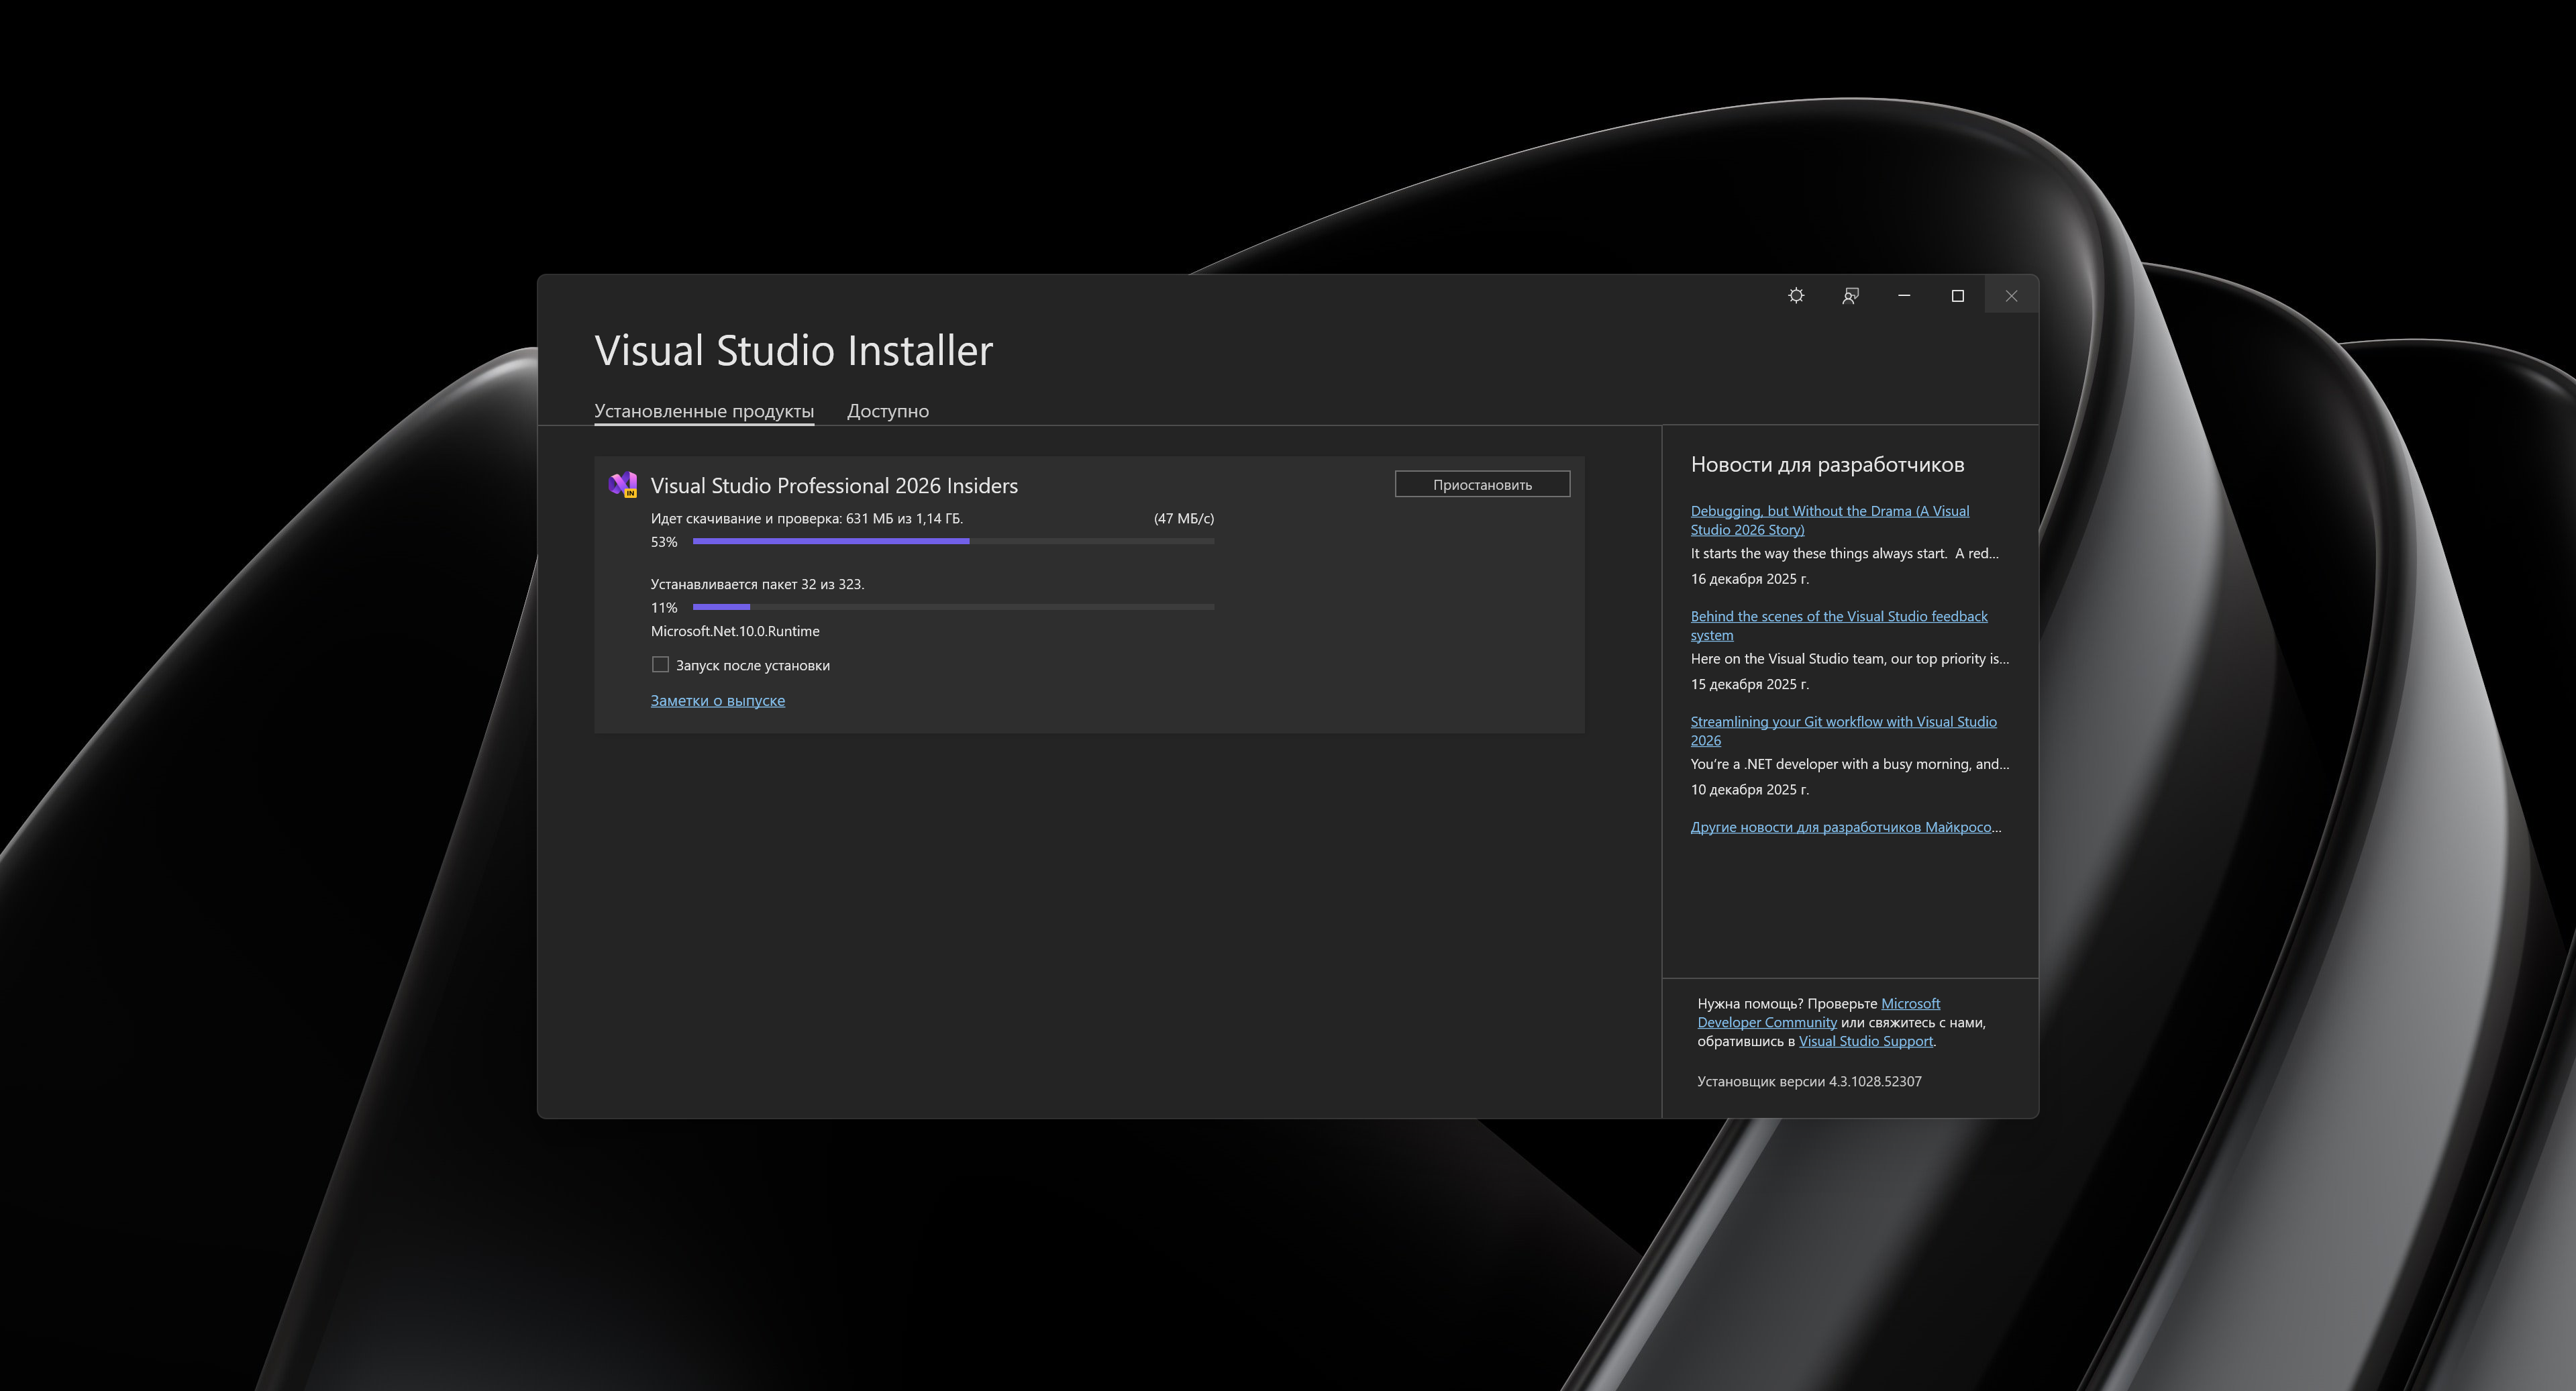Switch to the Доступно tab
The width and height of the screenshot is (2576, 1391).
[x=887, y=411]
